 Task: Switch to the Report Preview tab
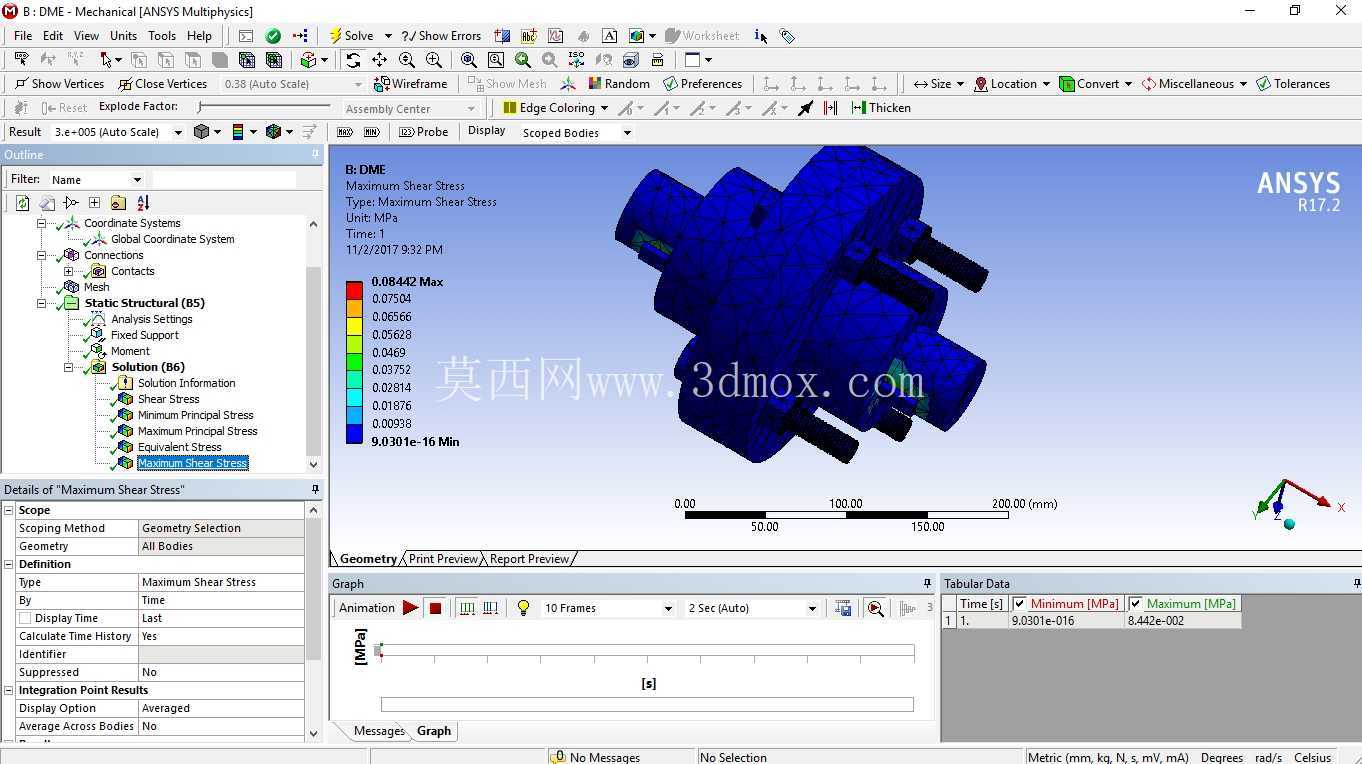click(529, 559)
